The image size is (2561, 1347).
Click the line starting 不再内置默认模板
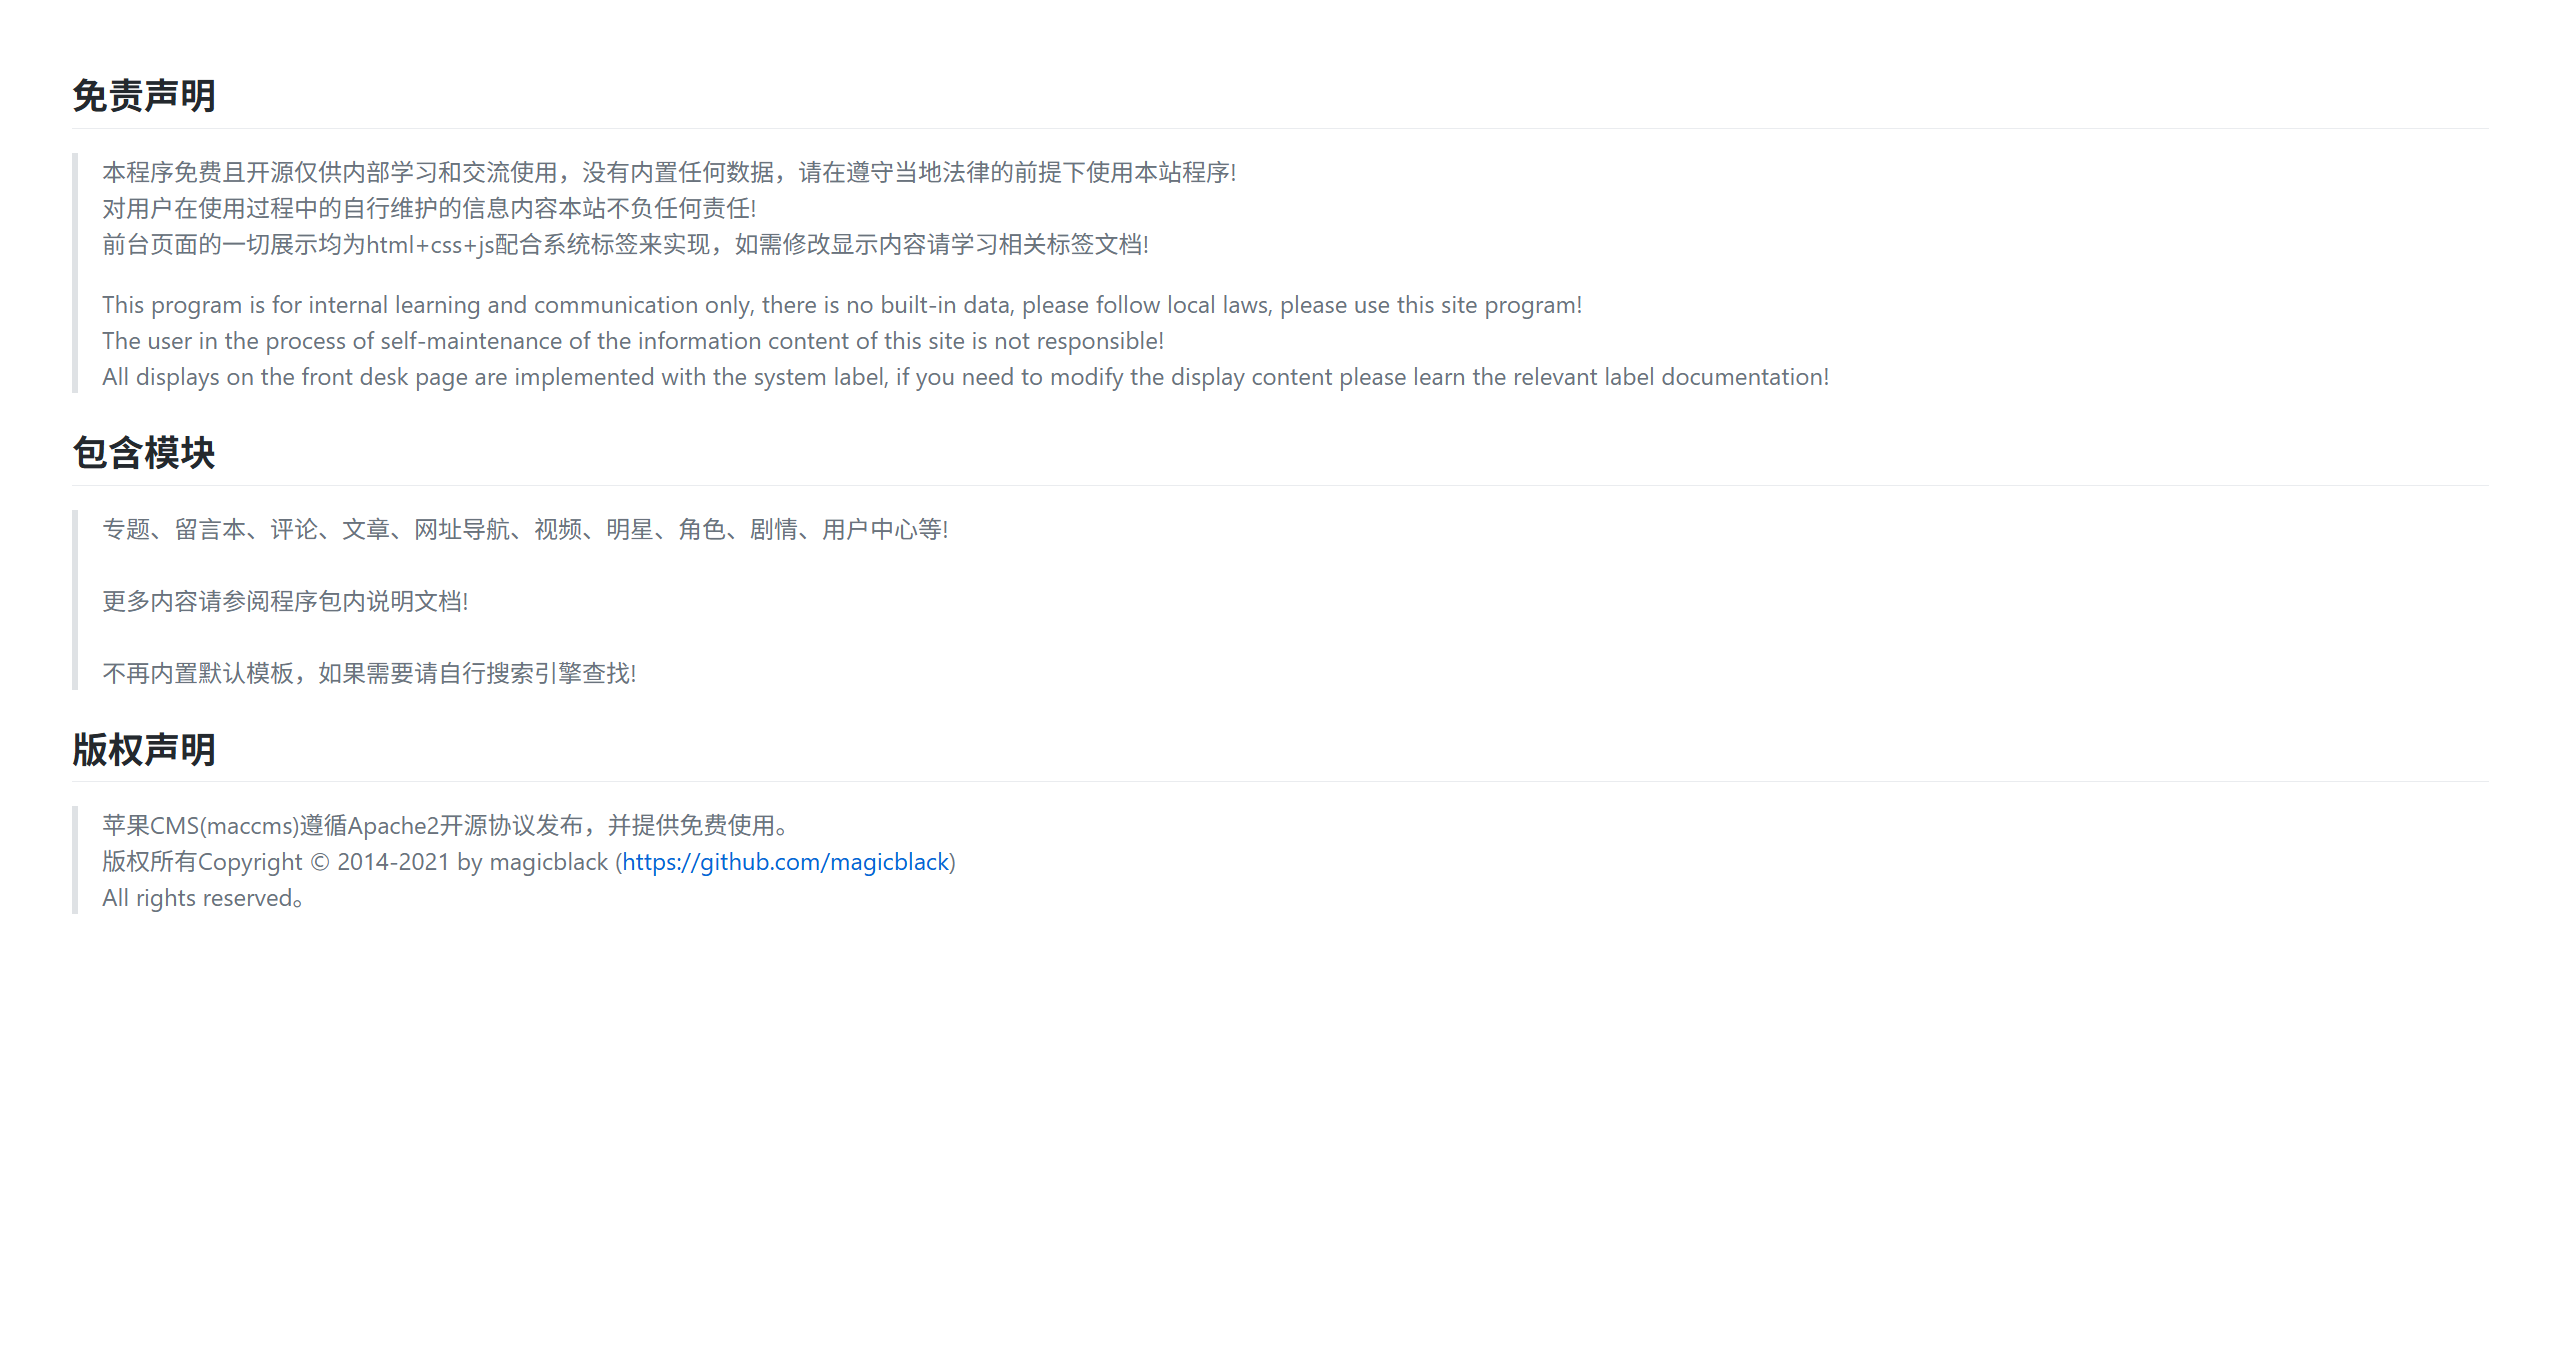pos(368,673)
